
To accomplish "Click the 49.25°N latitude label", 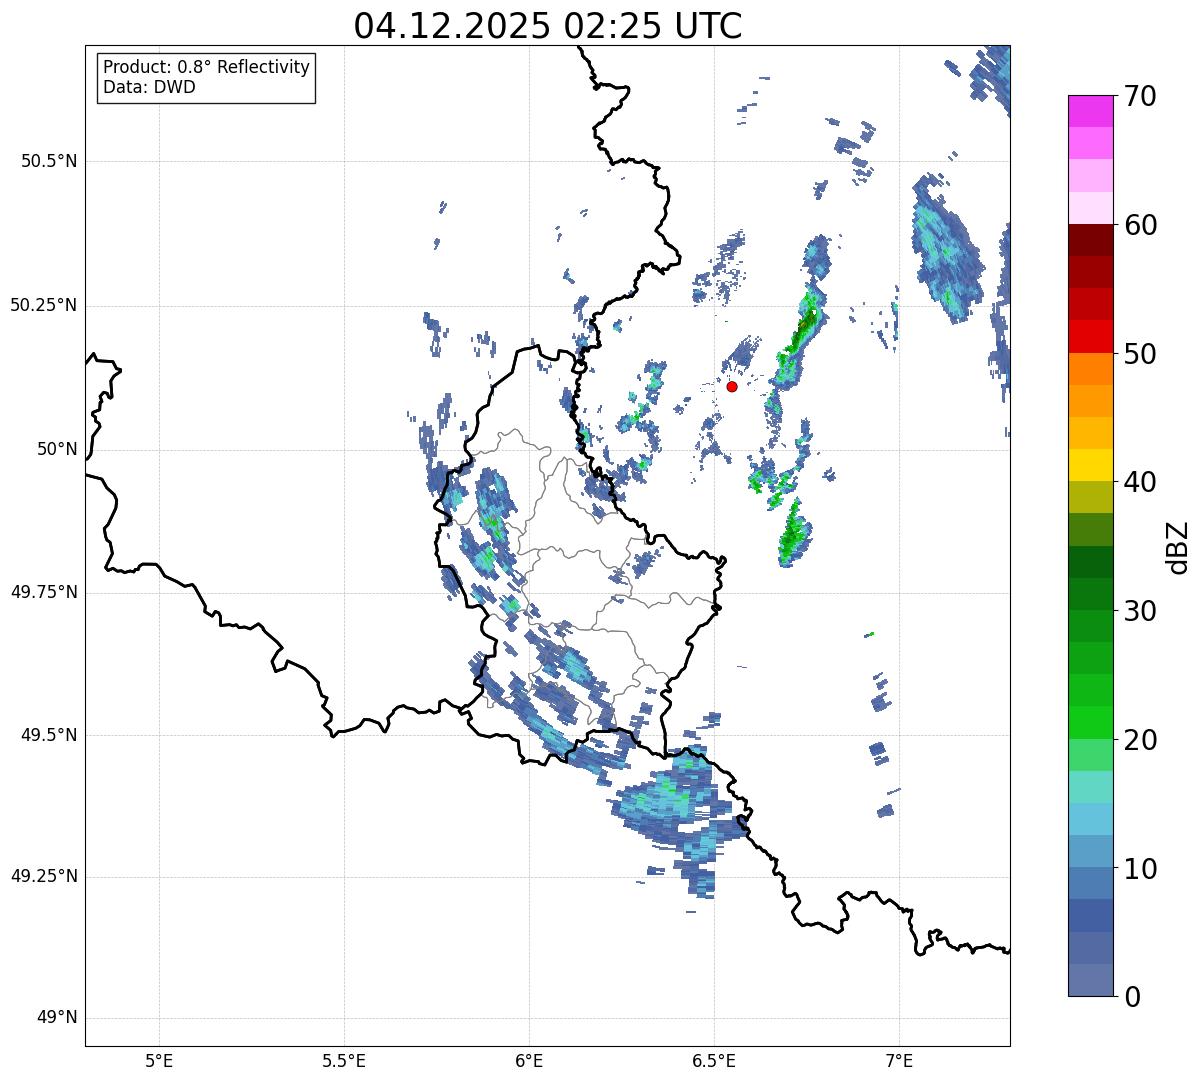I will point(44,877).
